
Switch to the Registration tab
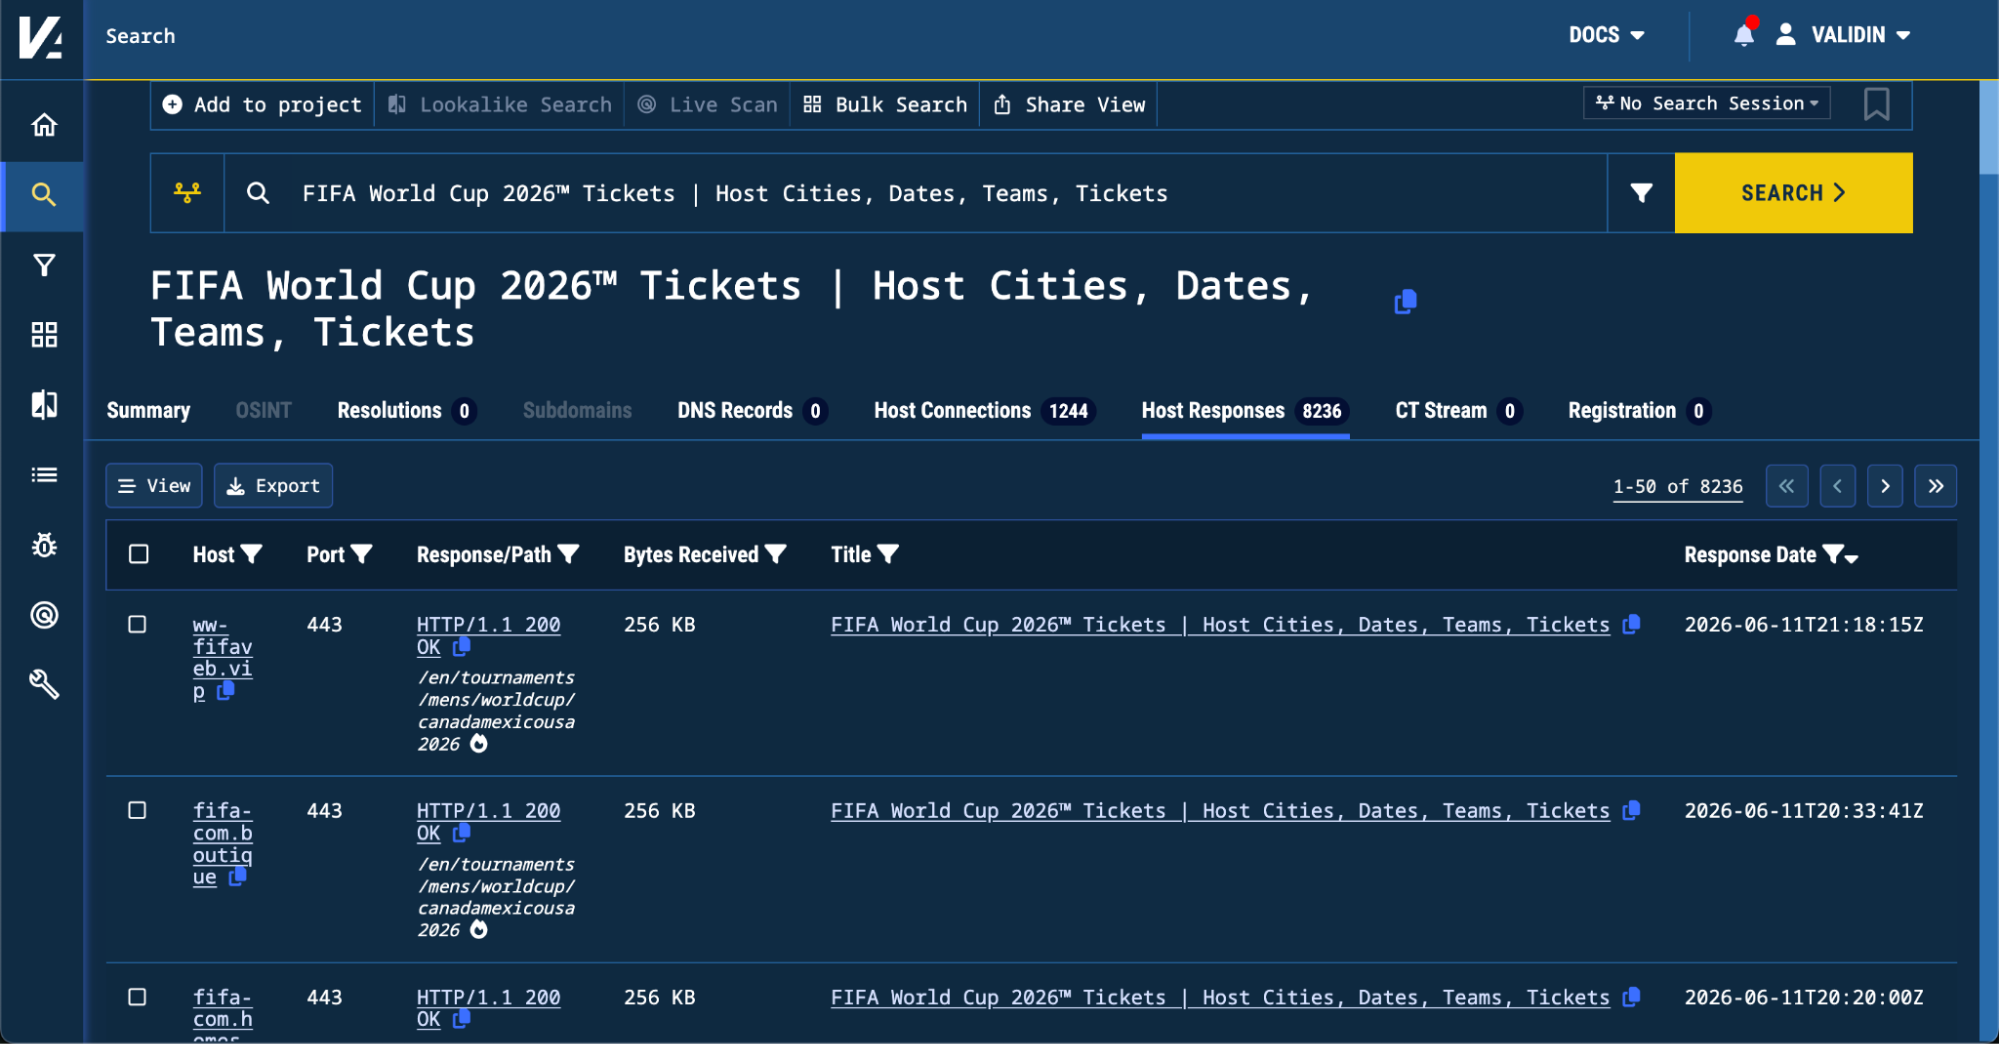(x=1639, y=411)
